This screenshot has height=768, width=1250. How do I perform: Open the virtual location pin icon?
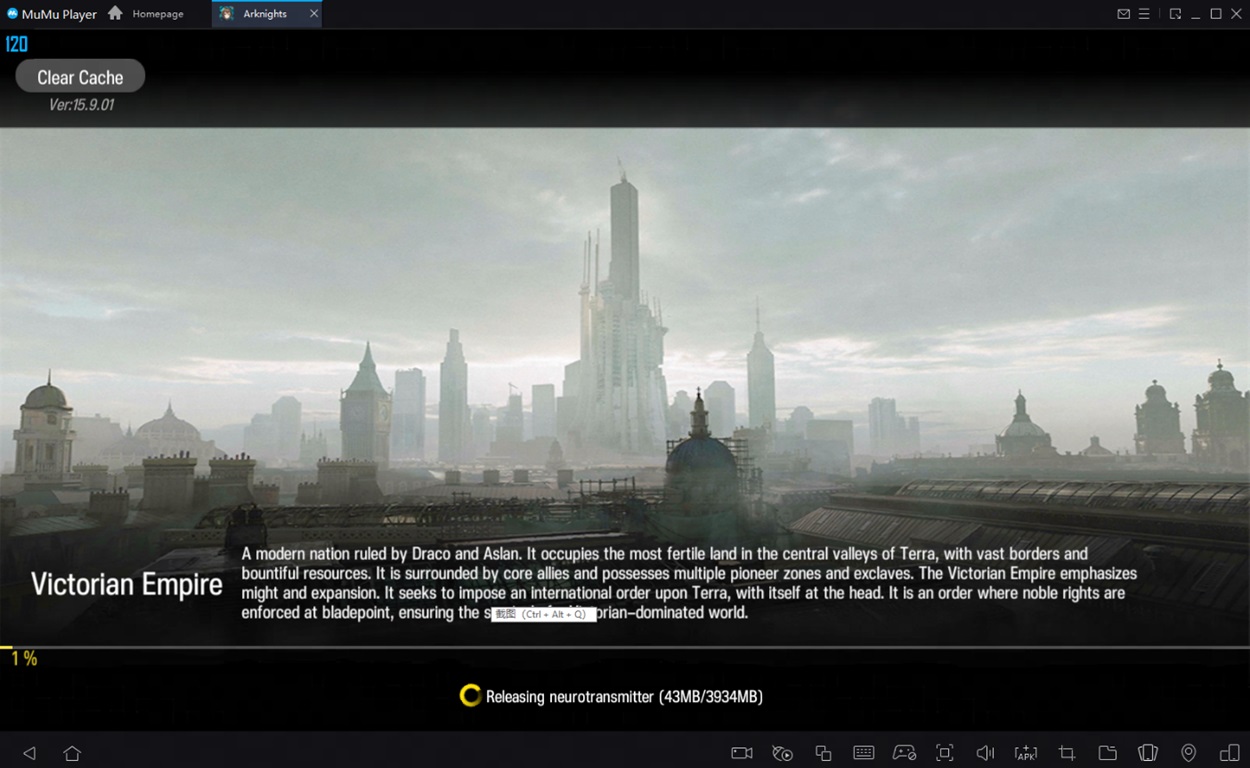click(x=1188, y=753)
